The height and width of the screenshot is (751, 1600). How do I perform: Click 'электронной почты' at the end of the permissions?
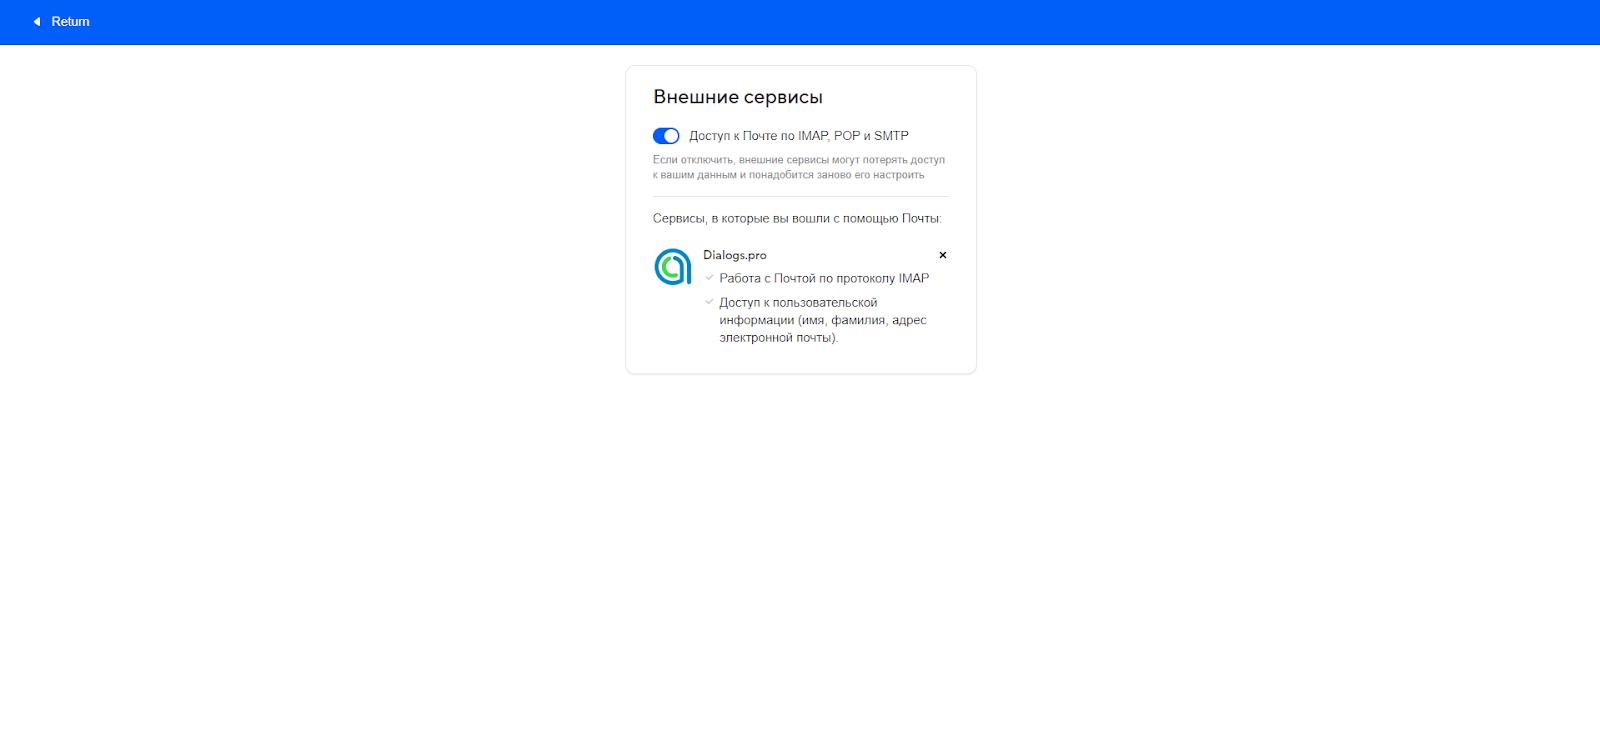coord(778,338)
